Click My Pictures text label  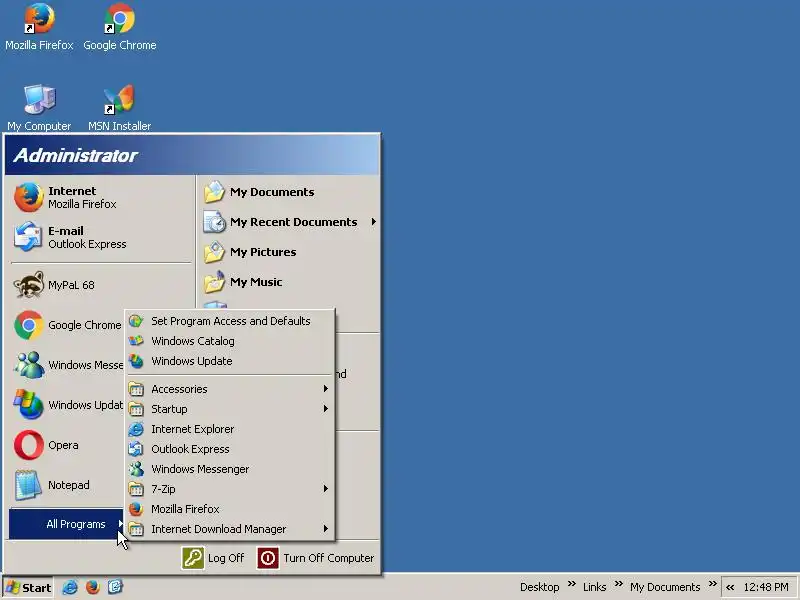263,252
